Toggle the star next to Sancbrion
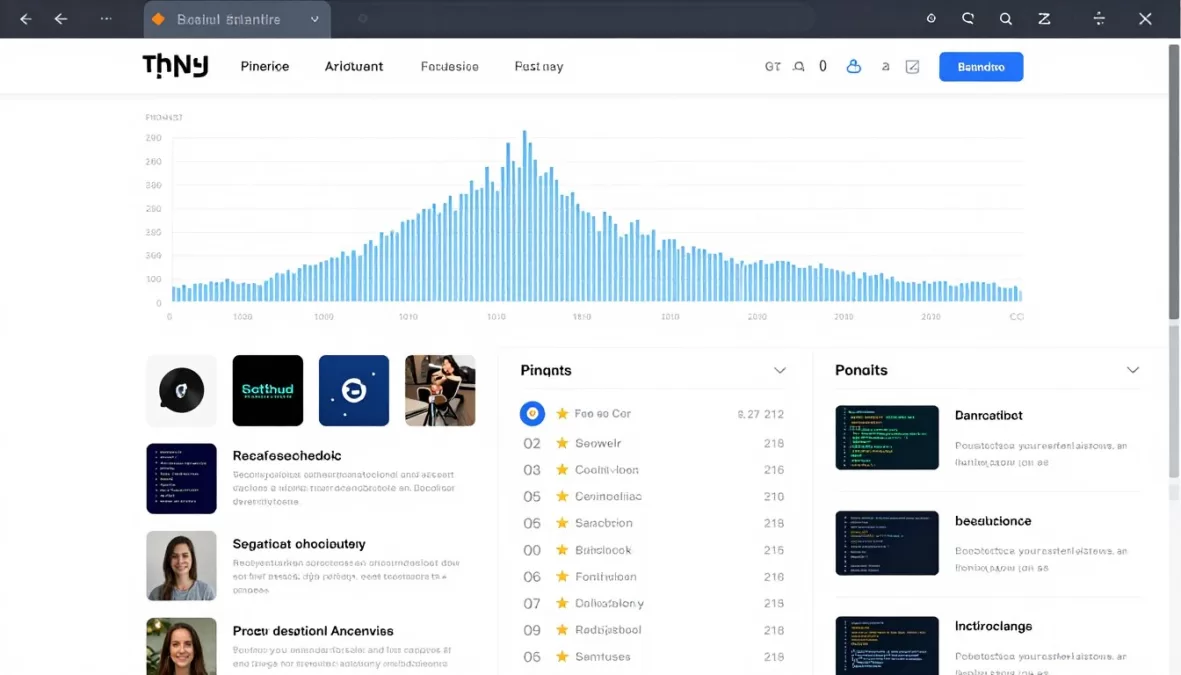Screen dimensions: 1181x675 pos(562,523)
